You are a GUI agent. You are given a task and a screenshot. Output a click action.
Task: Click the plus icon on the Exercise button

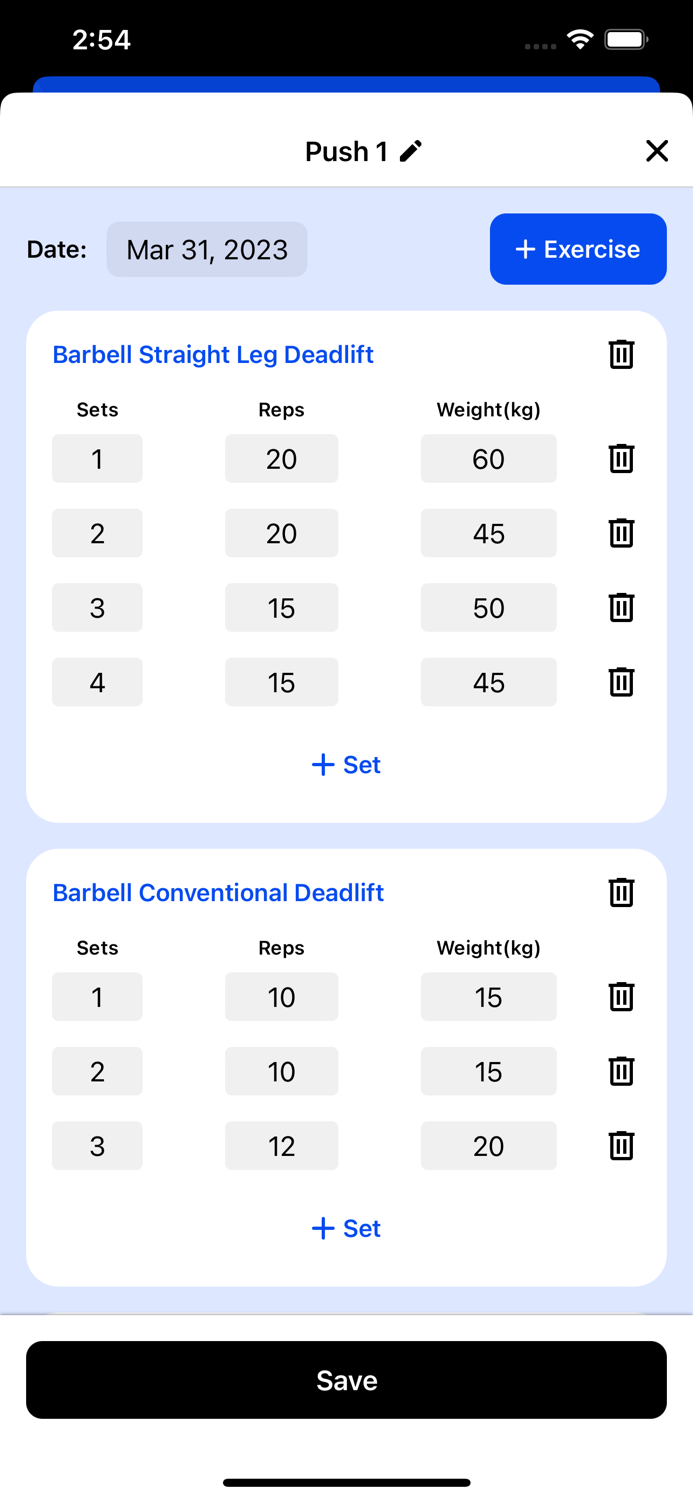(525, 249)
